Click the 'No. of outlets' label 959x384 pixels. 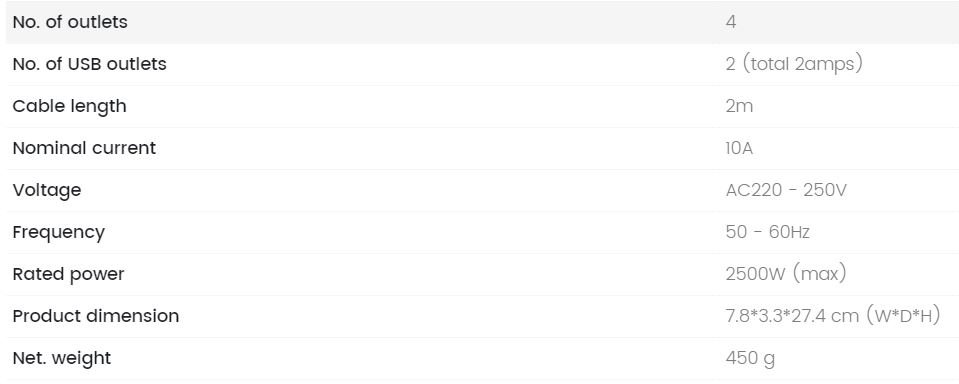70,22
